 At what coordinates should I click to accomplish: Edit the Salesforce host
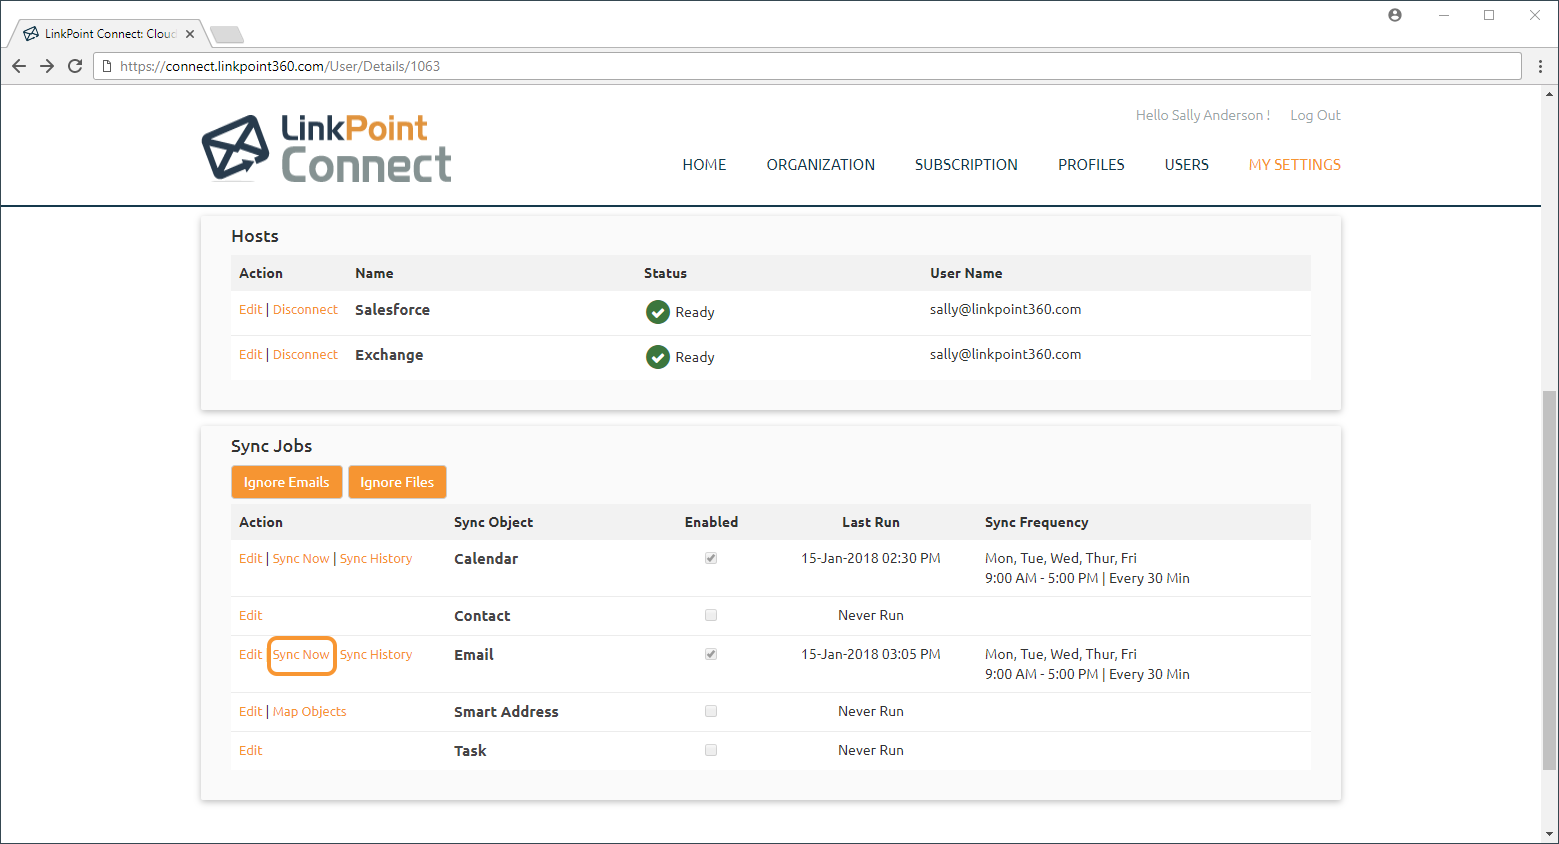pyautogui.click(x=250, y=310)
